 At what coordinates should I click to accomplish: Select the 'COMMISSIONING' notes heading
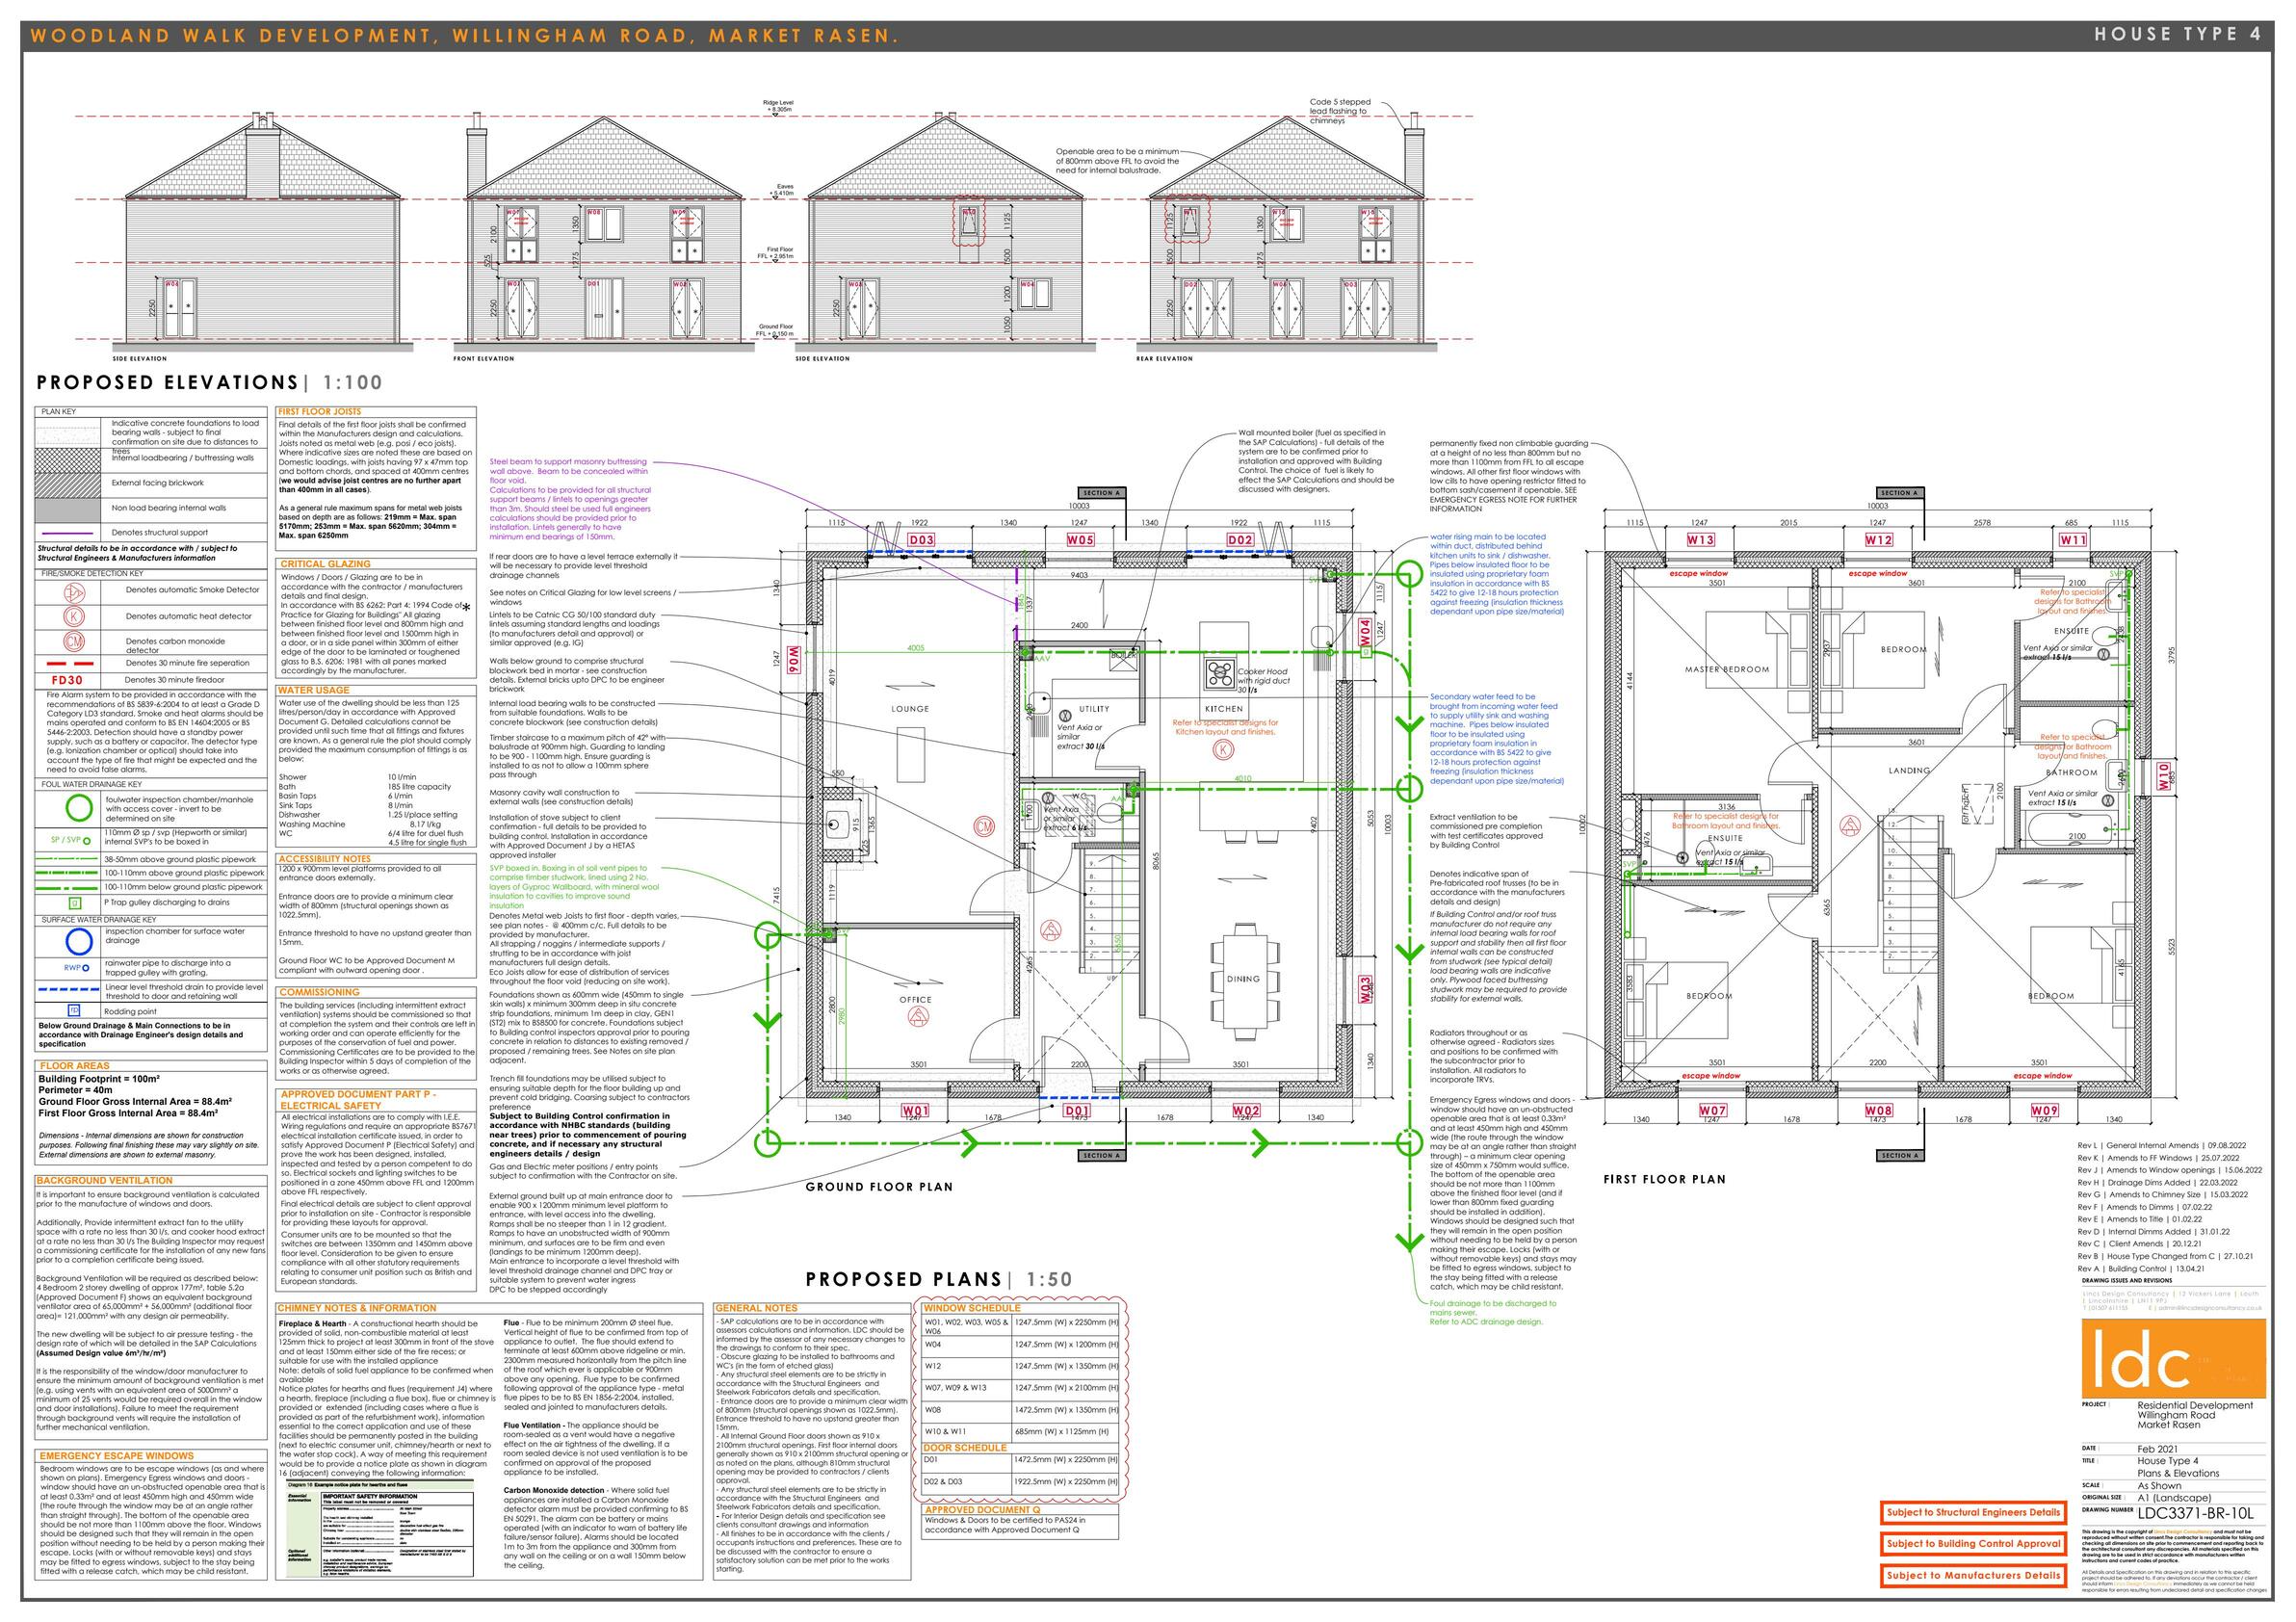coord(319,993)
